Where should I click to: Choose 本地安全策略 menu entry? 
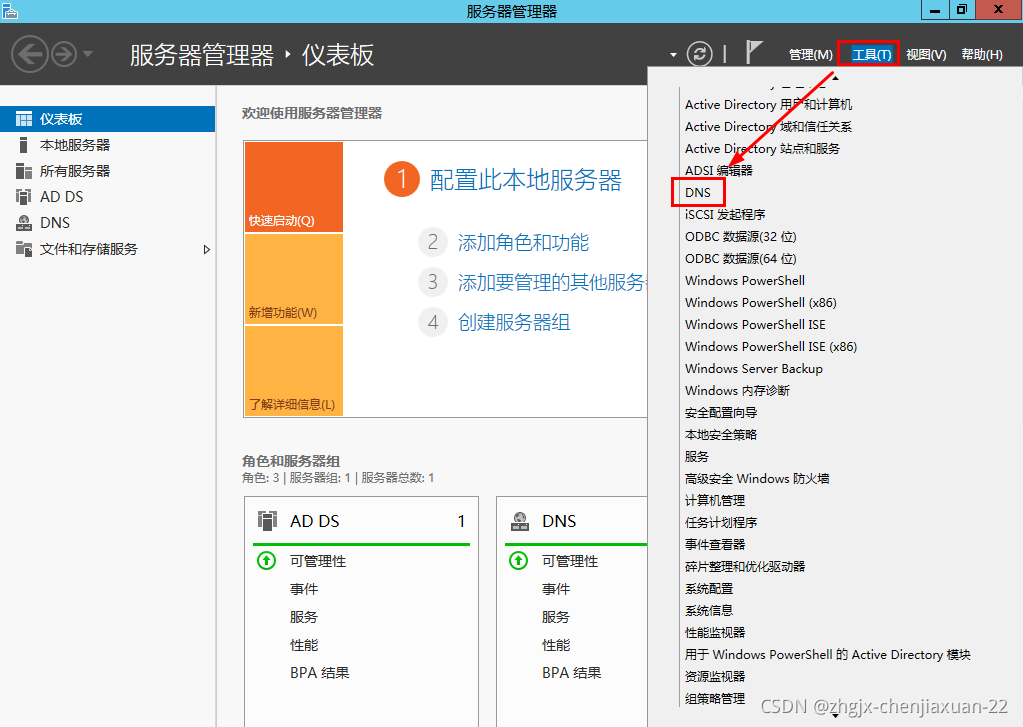[721, 435]
